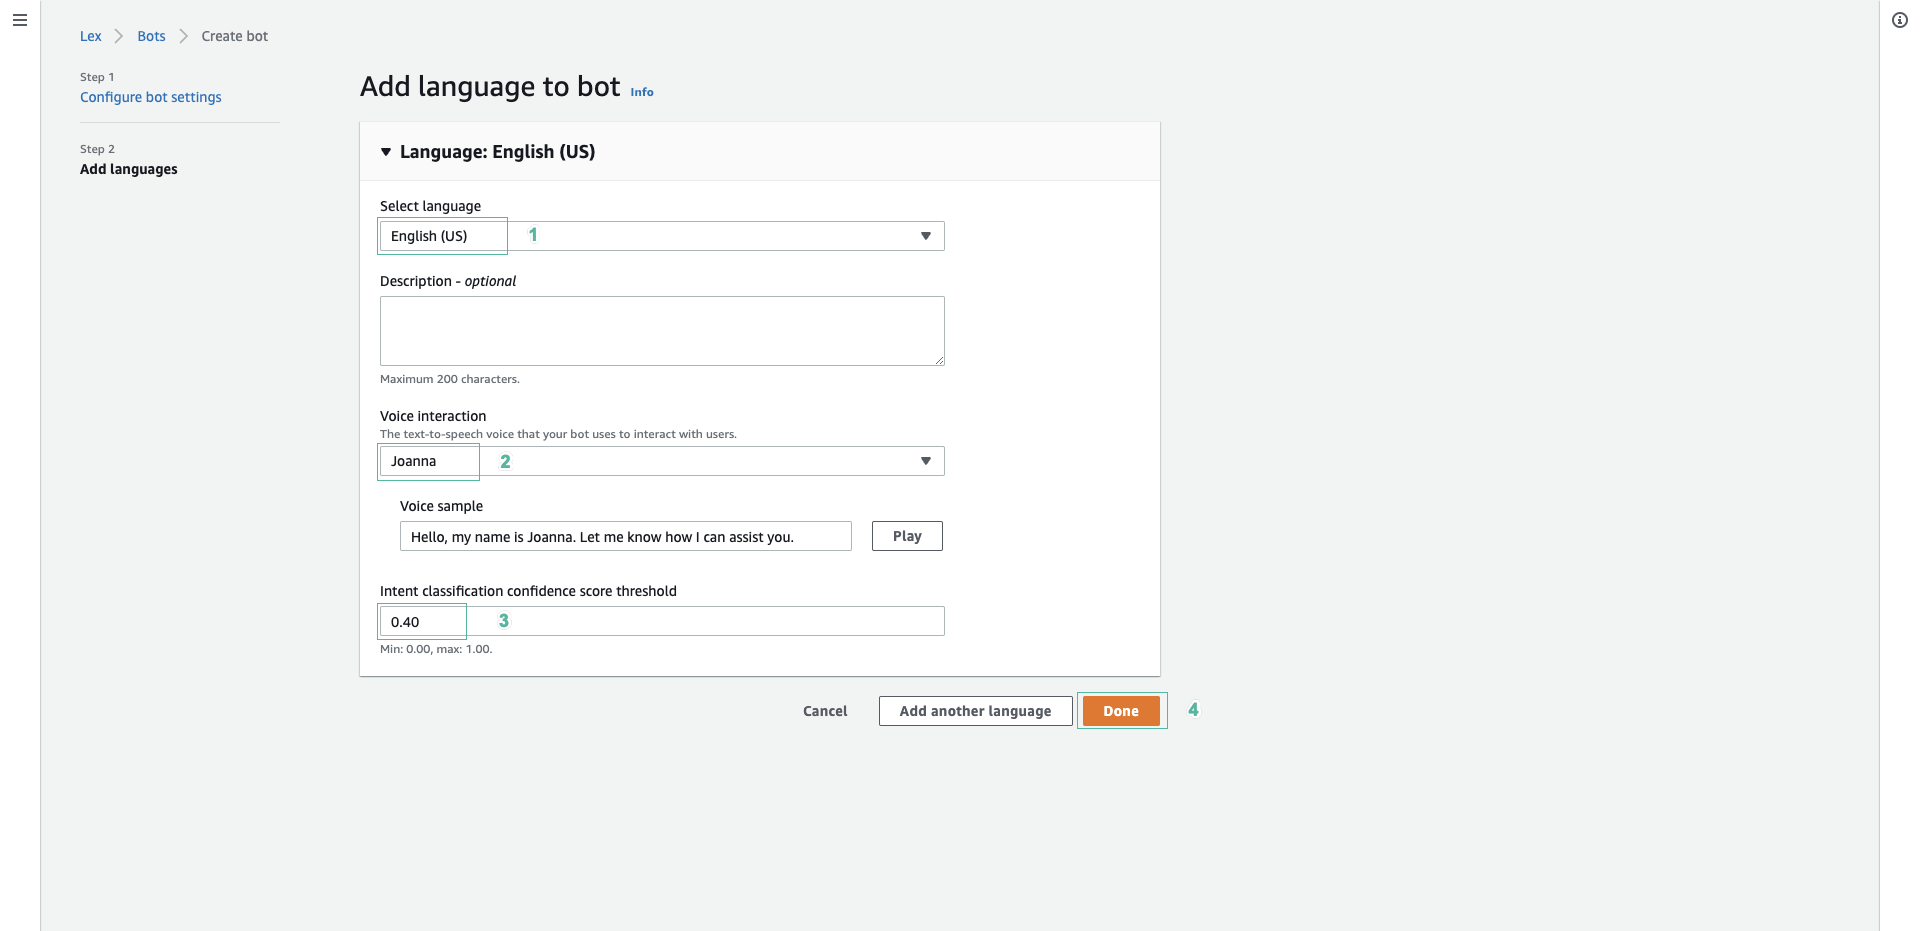The image size is (1920, 931).
Task: Click the 'Maximum 200 characters.' hint text
Action: coord(450,379)
